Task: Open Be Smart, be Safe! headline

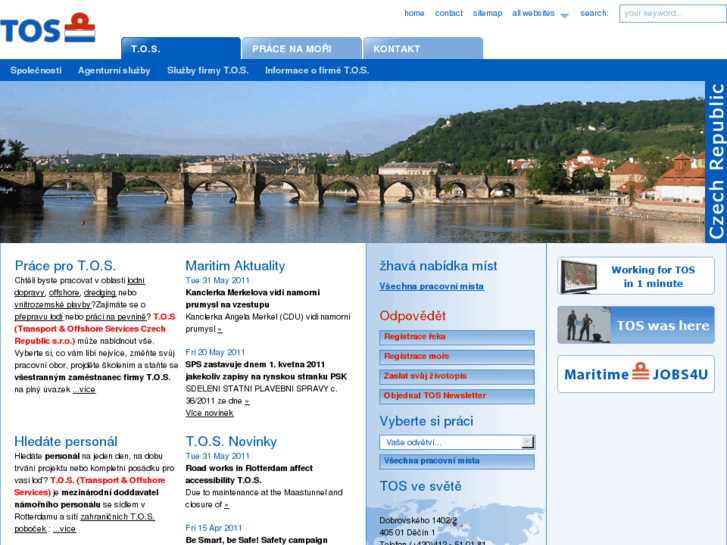Action: pyautogui.click(x=256, y=540)
